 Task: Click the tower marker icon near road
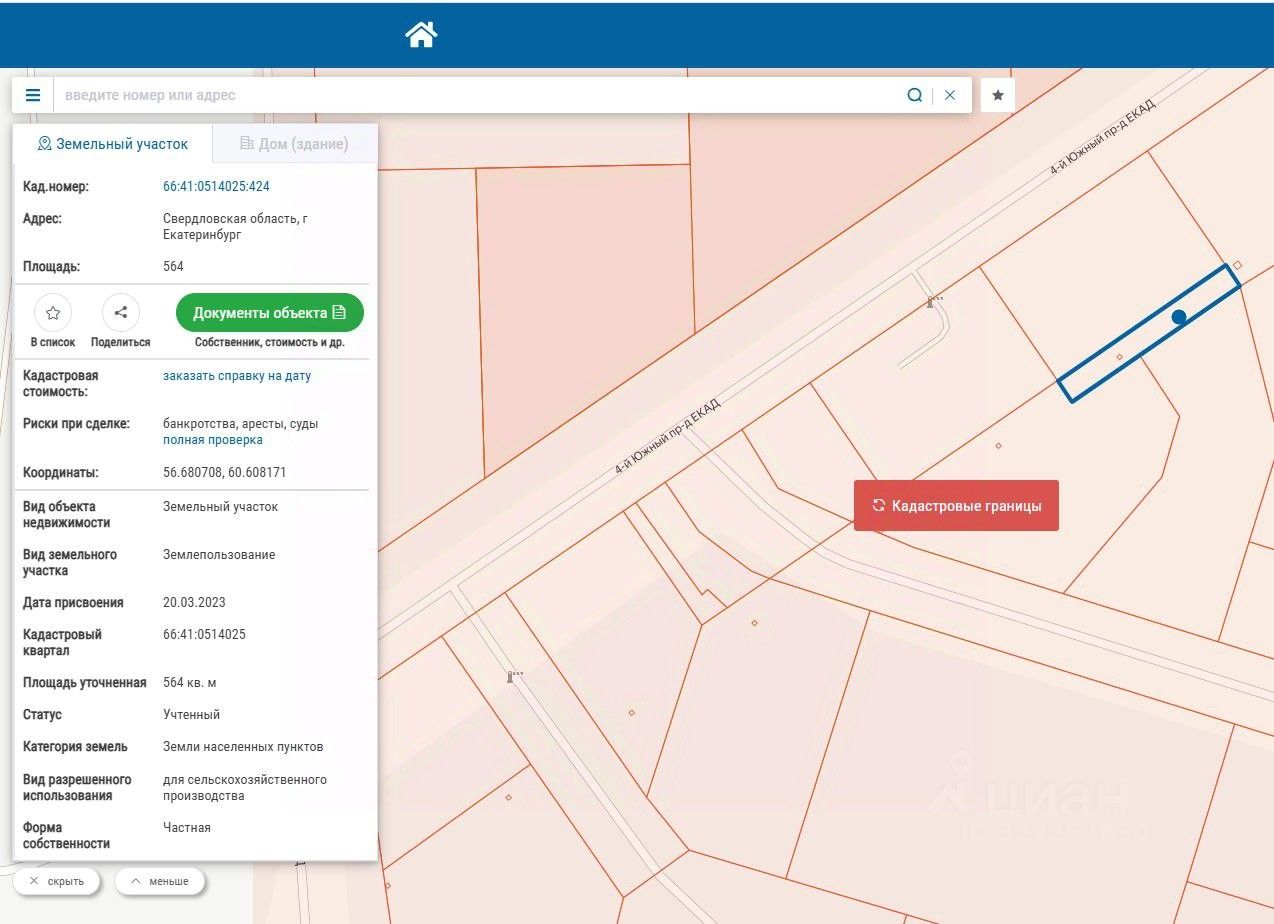coord(931,301)
